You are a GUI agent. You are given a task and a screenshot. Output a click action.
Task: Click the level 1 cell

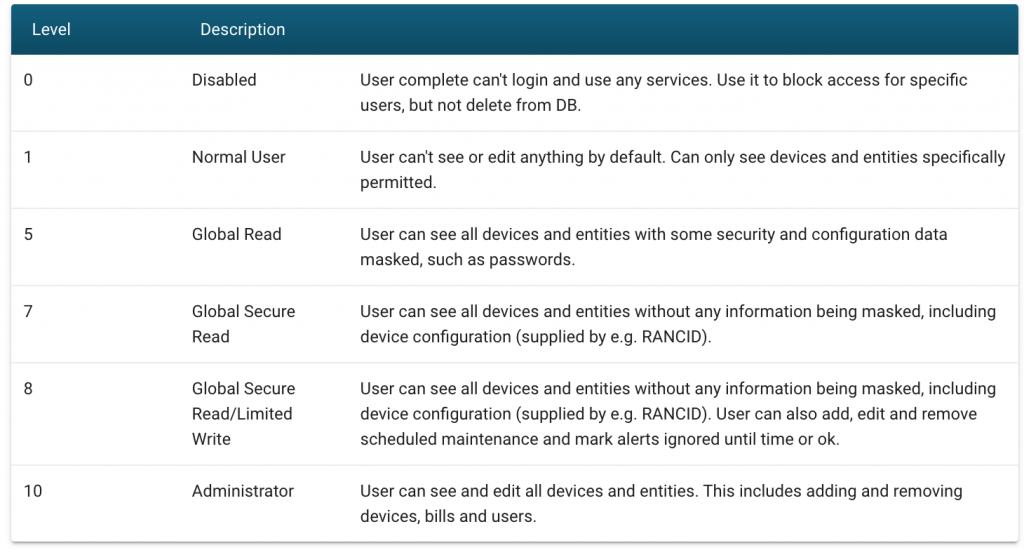tap(28, 157)
